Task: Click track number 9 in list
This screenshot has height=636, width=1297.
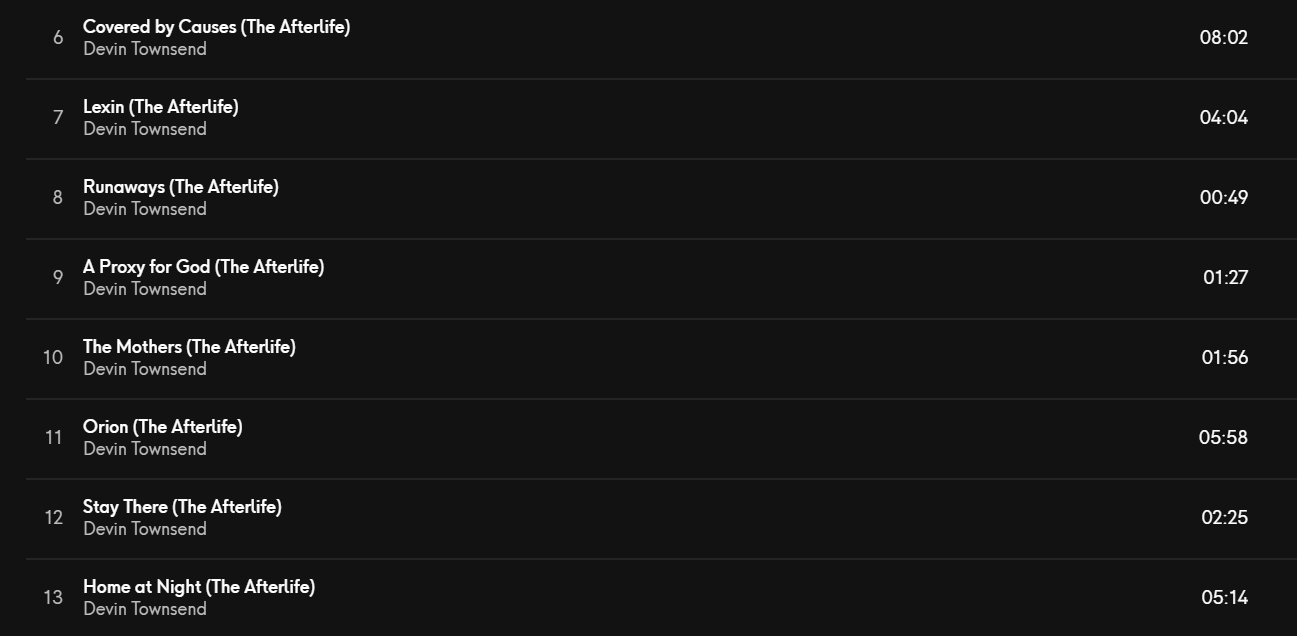Action: (x=58, y=278)
